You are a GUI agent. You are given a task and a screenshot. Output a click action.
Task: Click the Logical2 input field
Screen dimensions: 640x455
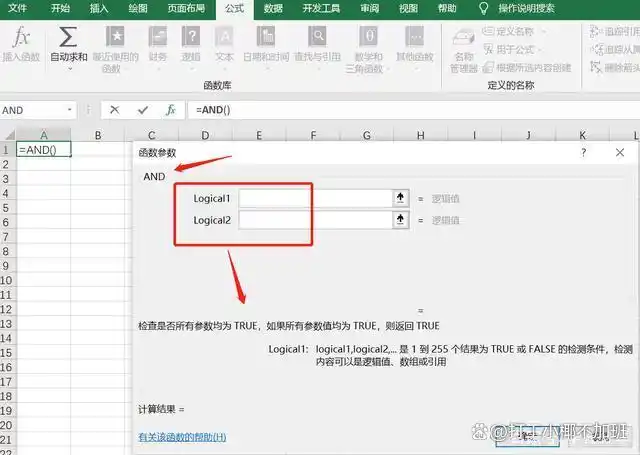click(x=316, y=220)
